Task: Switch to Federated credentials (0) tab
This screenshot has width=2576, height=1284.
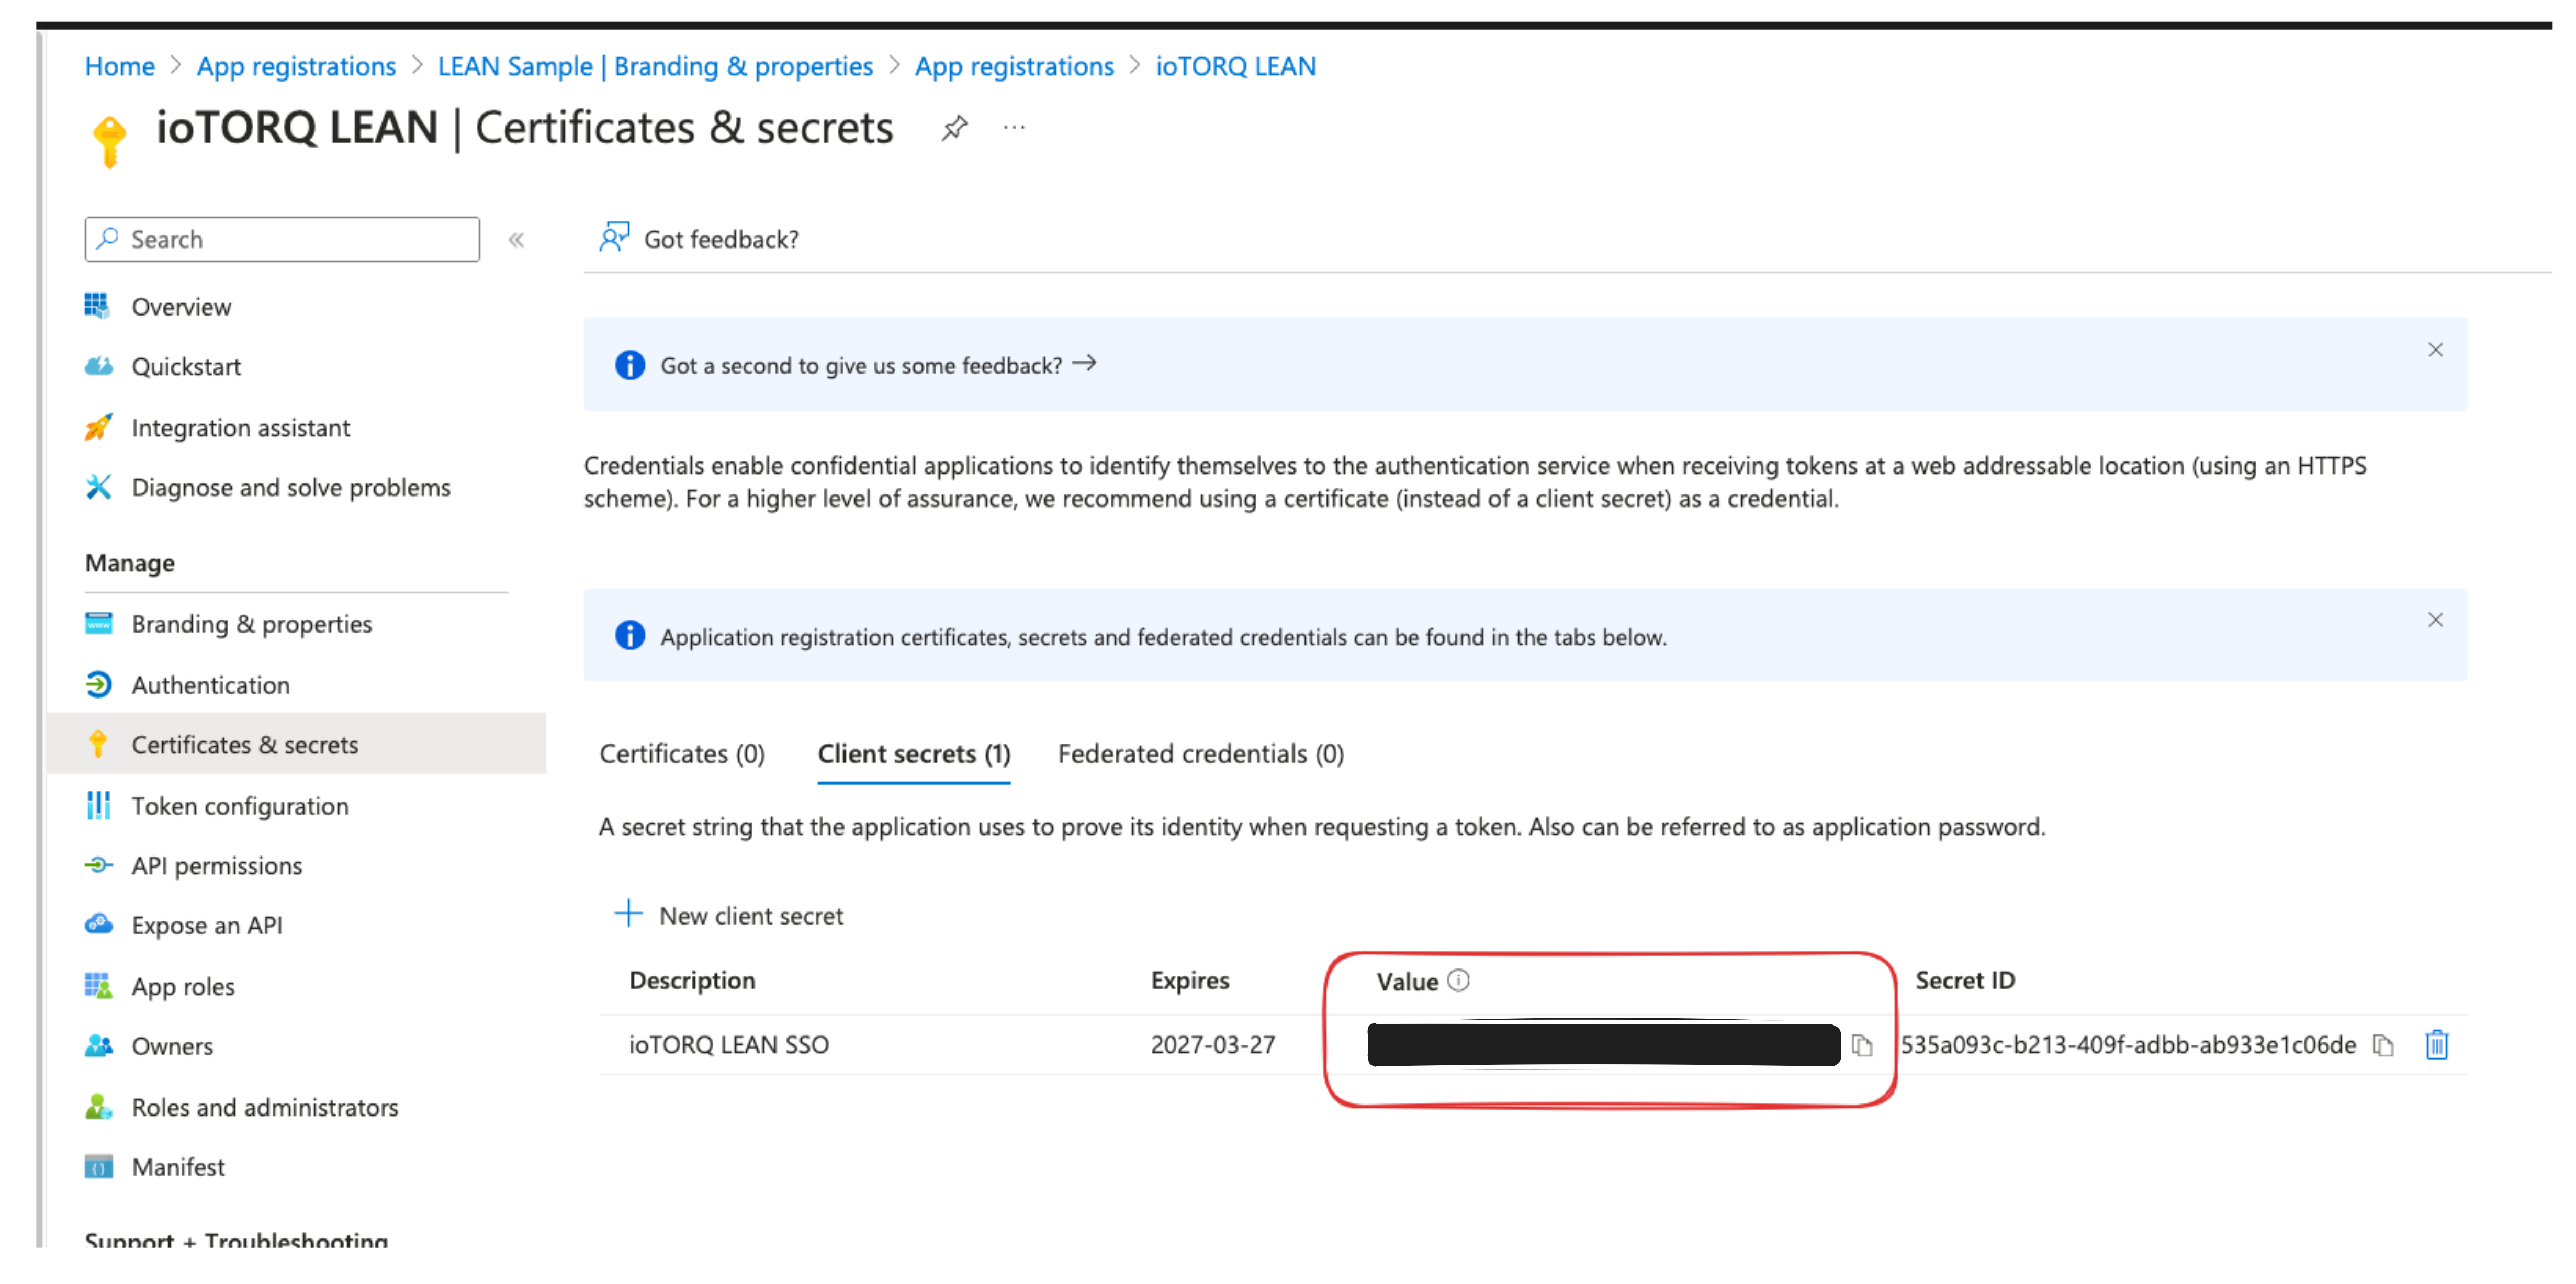Action: tap(1201, 754)
